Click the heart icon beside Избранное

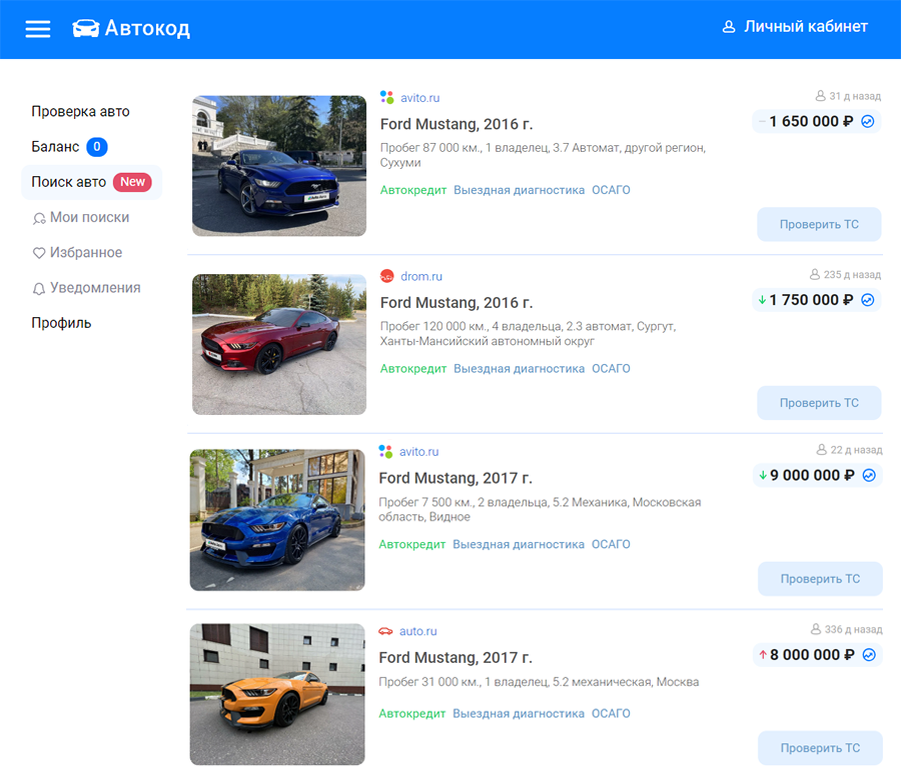(x=39, y=253)
